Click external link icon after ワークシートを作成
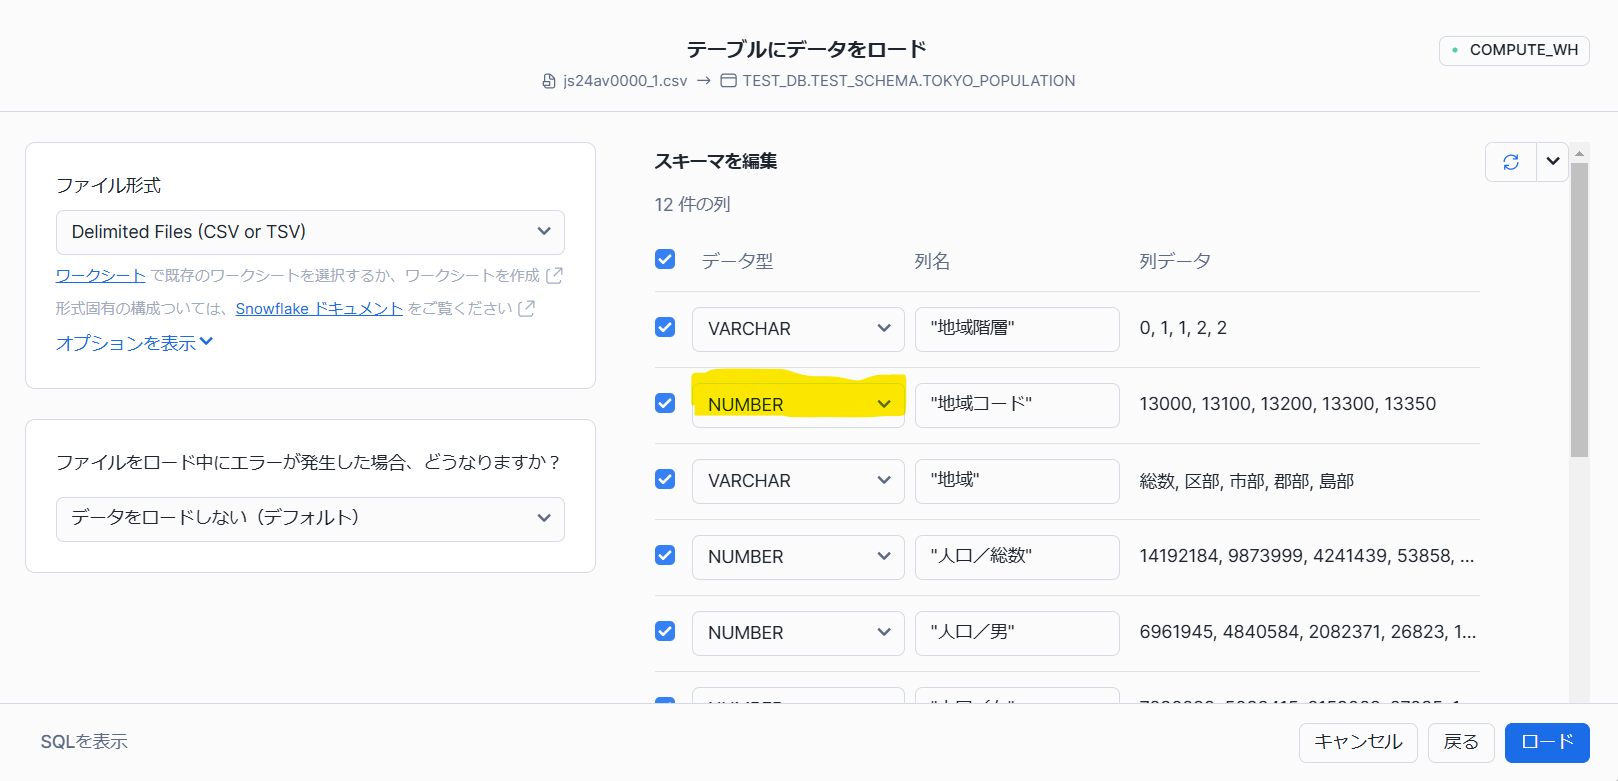Image resolution: width=1618 pixels, height=781 pixels. pos(554,275)
